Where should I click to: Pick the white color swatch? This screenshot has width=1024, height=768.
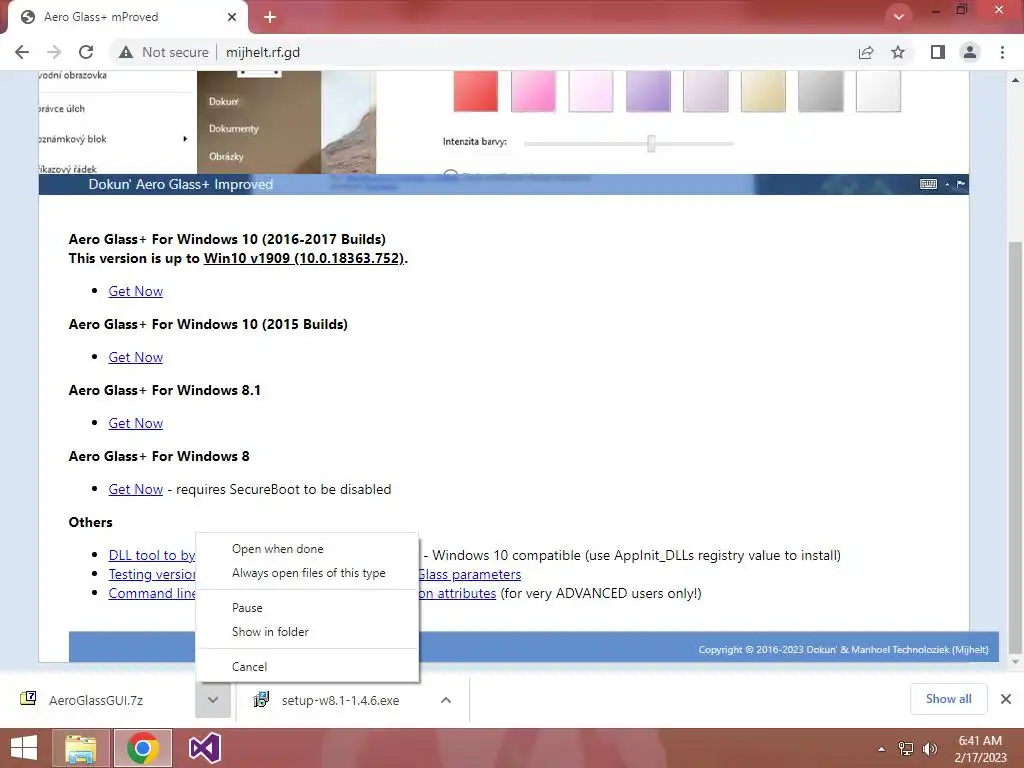coord(878,91)
